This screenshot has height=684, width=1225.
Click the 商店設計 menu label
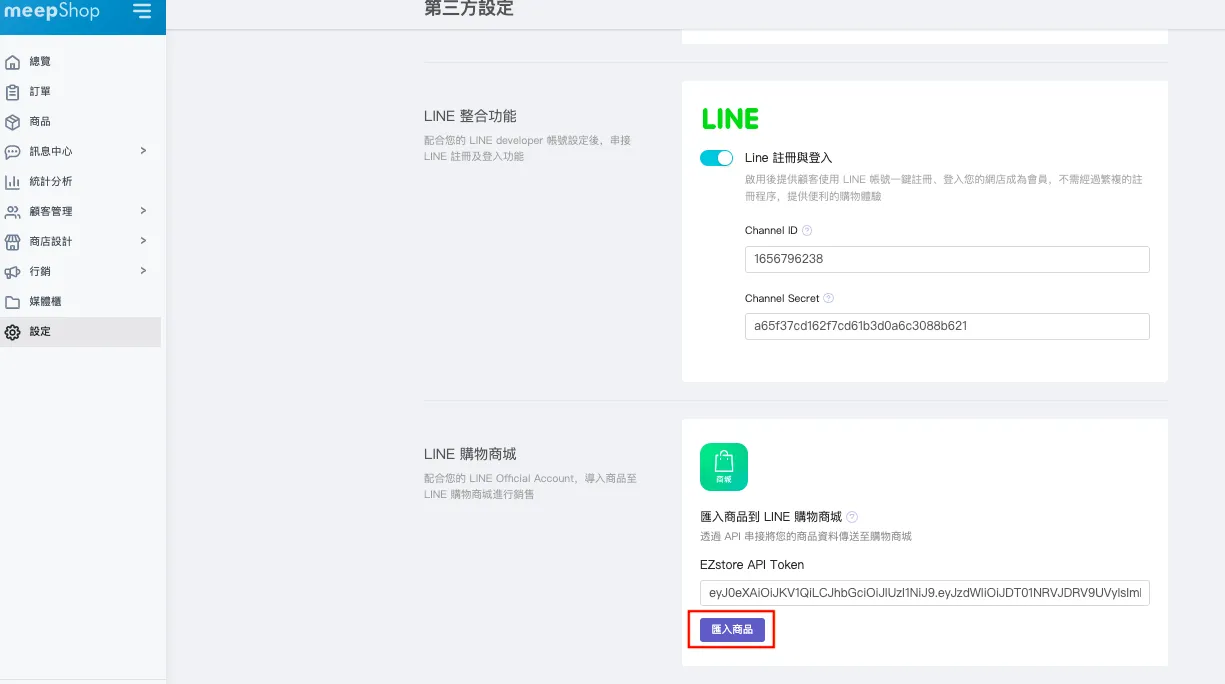(50, 242)
